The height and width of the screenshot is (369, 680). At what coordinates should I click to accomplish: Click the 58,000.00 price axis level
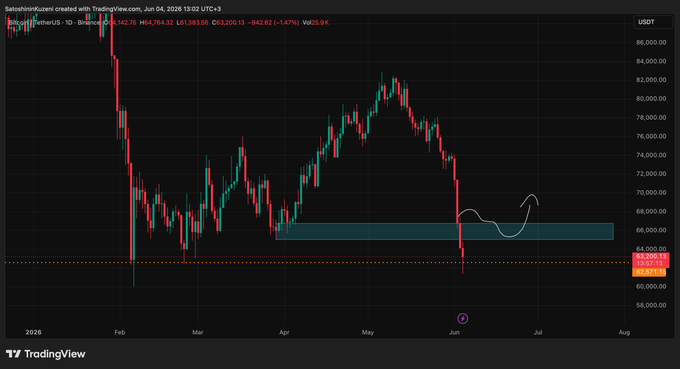[x=651, y=305]
